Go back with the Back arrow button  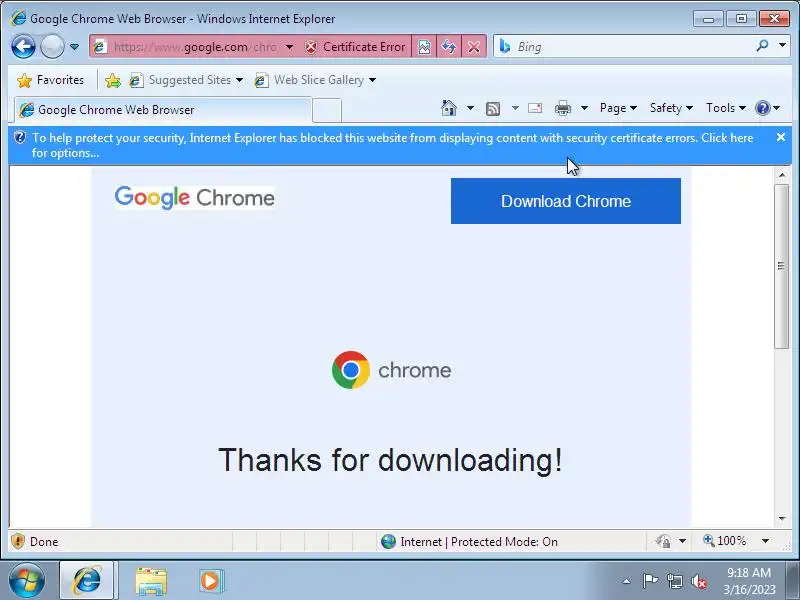click(x=23, y=47)
